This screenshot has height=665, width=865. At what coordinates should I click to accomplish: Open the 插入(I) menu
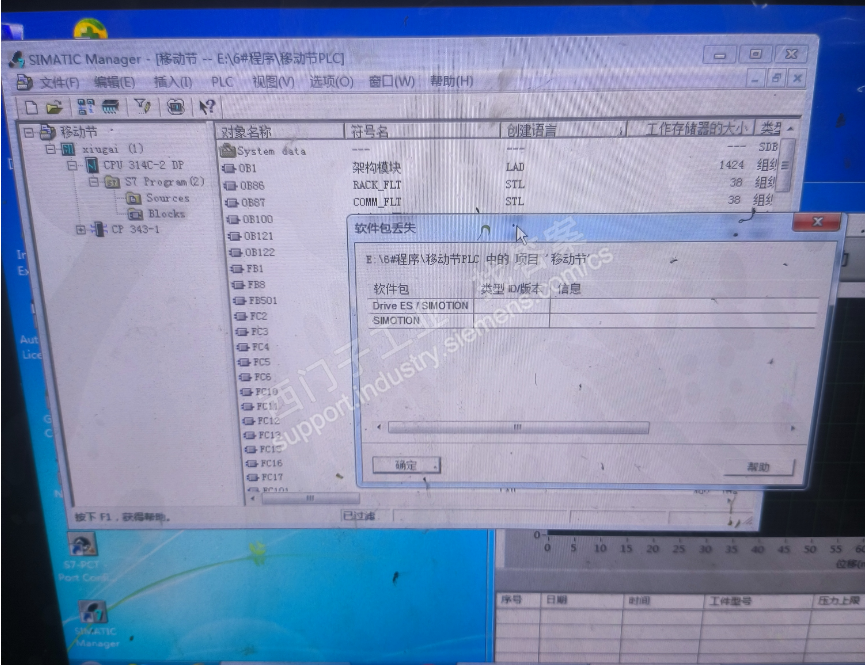173,82
